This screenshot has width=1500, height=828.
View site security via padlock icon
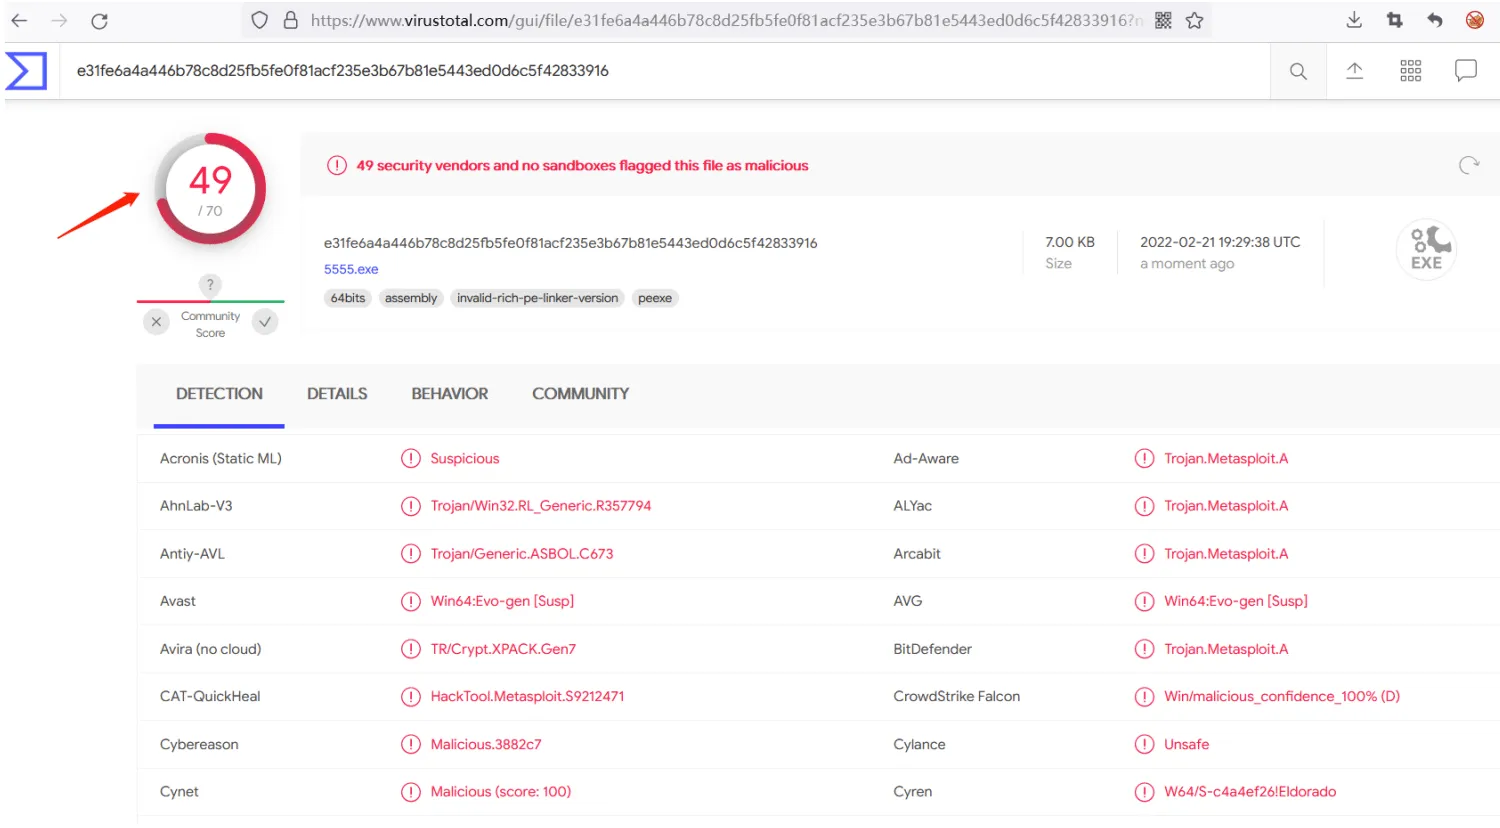pos(291,20)
